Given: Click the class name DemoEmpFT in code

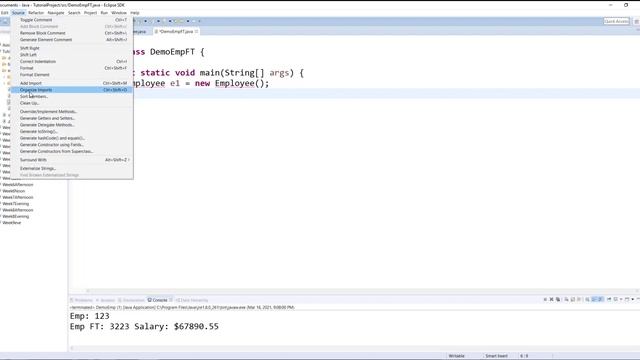Looking at the screenshot, I should [172, 52].
